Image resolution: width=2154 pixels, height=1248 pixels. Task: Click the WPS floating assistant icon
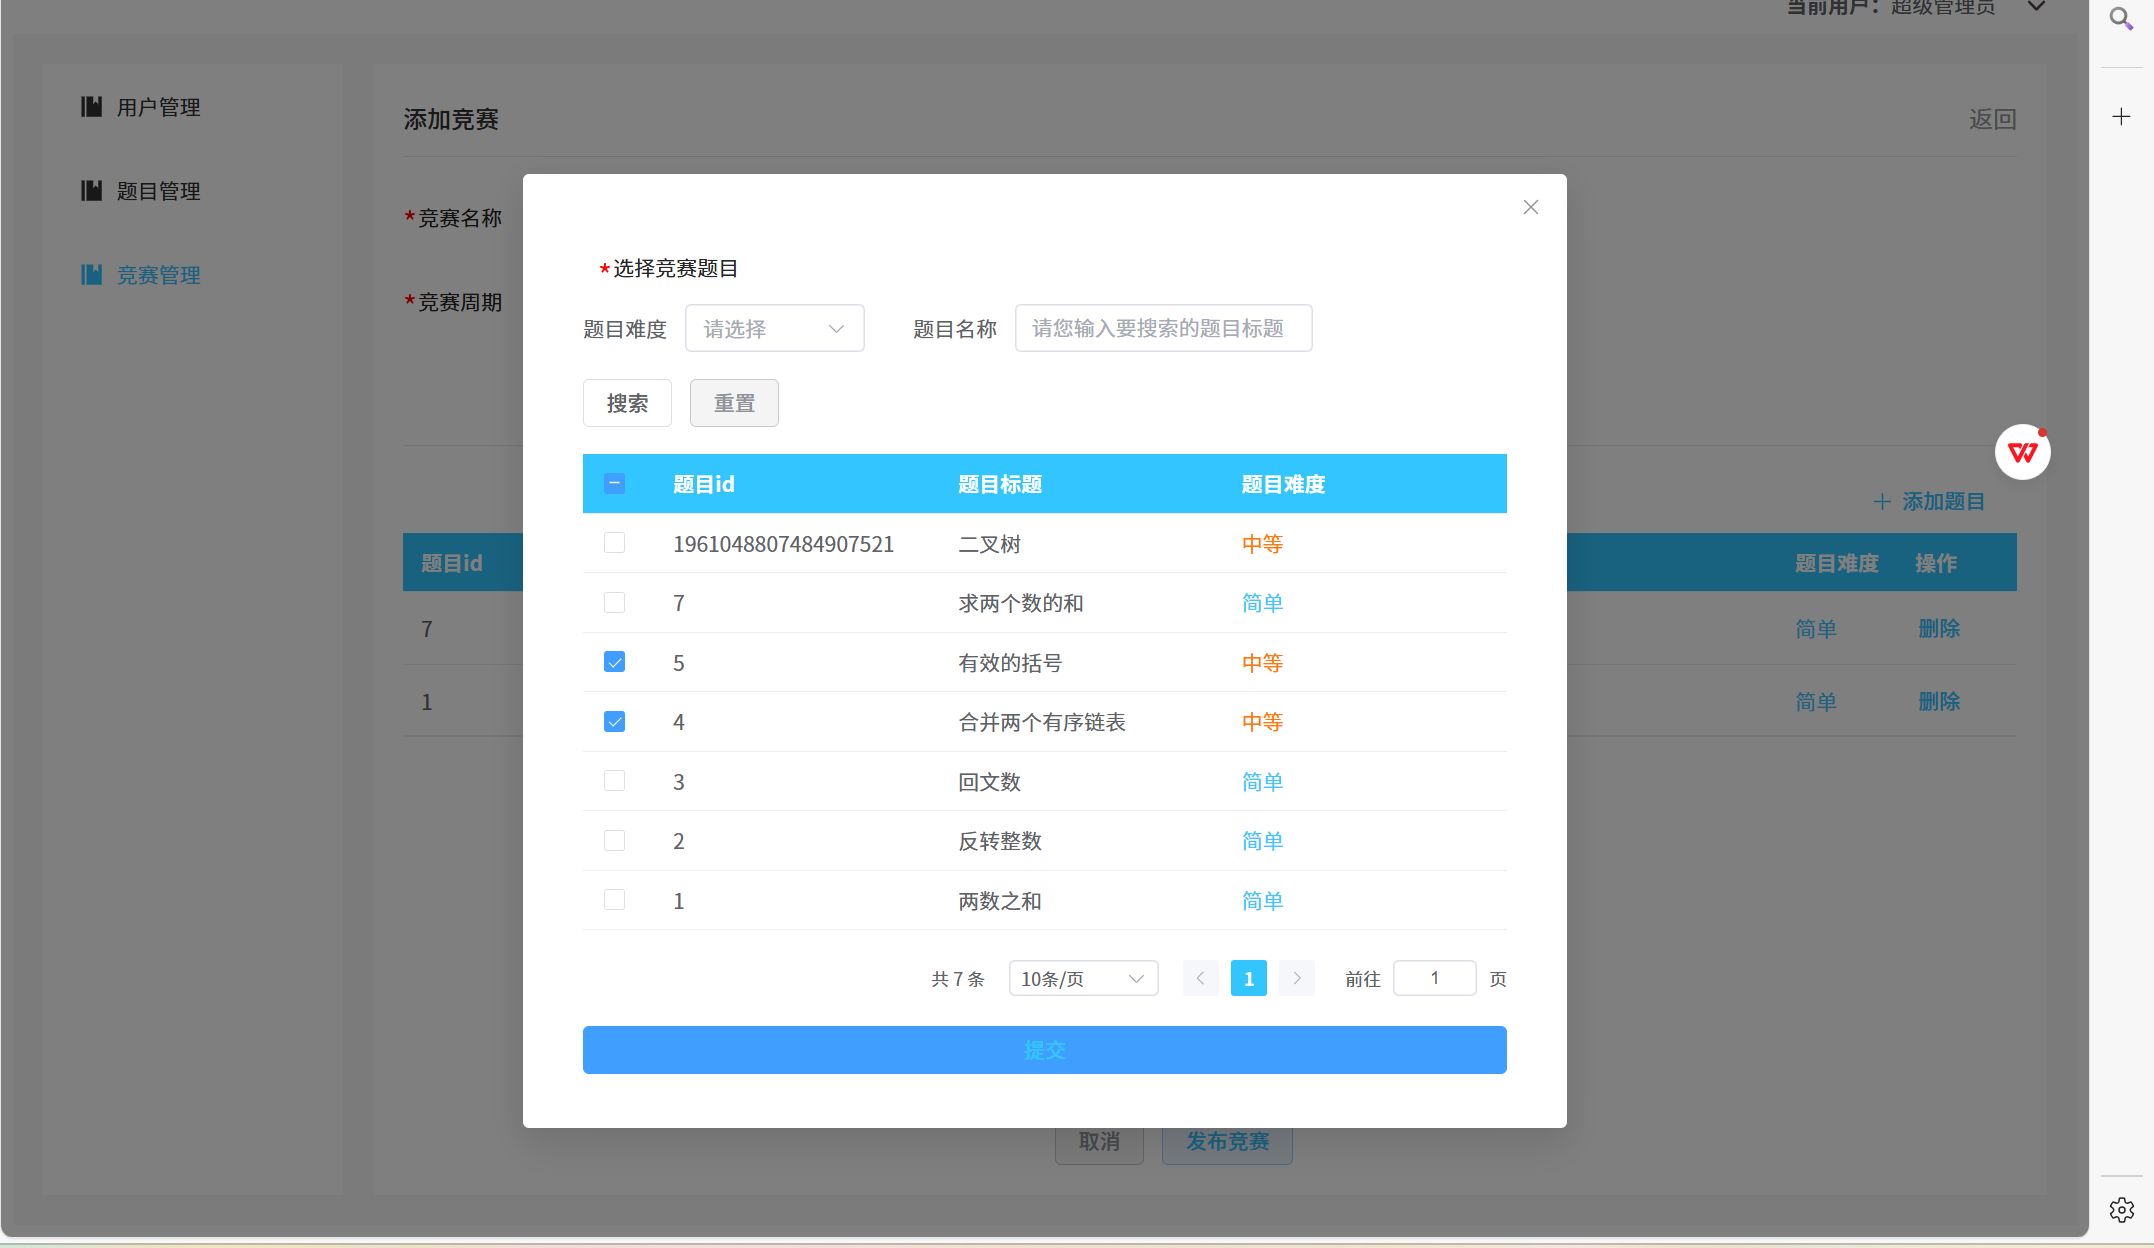(2022, 453)
